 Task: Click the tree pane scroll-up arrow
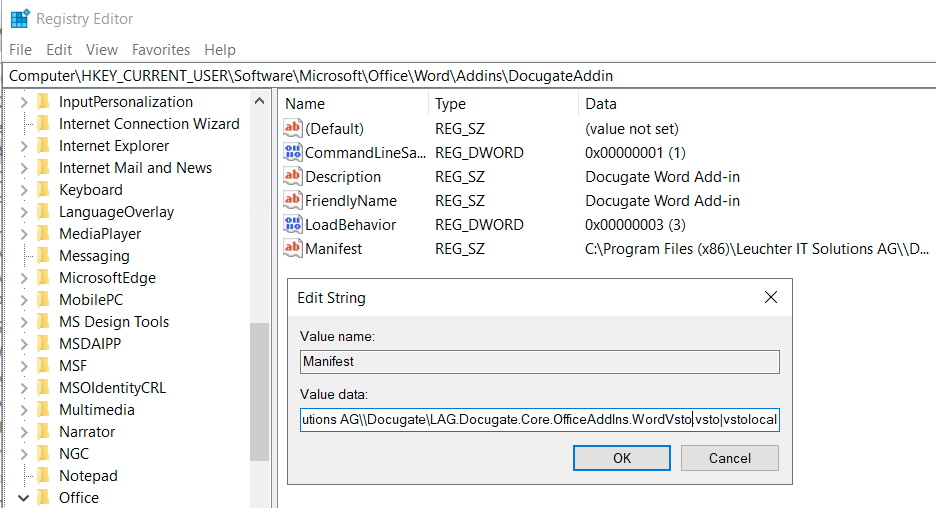coord(259,101)
